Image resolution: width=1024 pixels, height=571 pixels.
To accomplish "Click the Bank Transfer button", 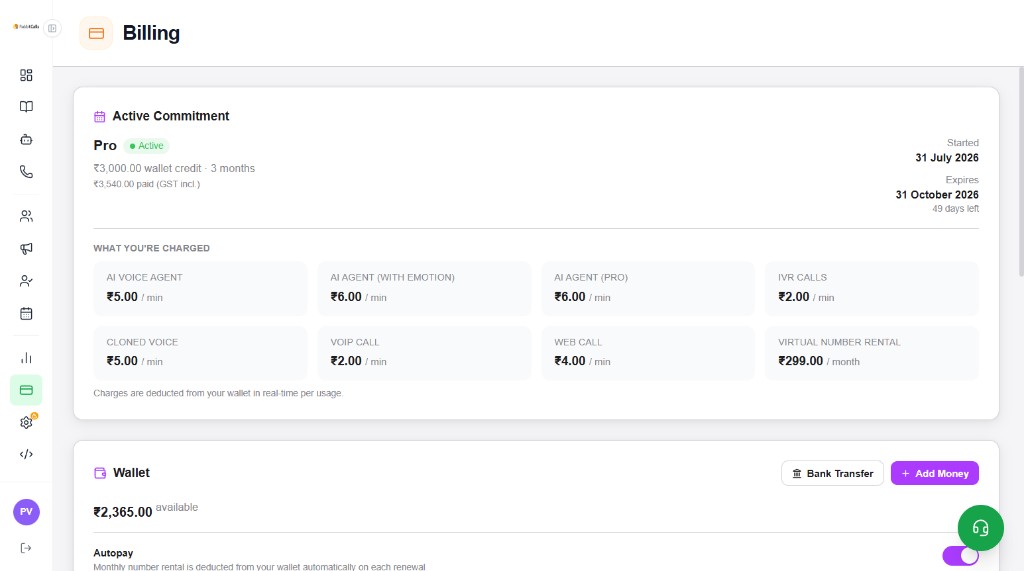I will [x=832, y=473].
